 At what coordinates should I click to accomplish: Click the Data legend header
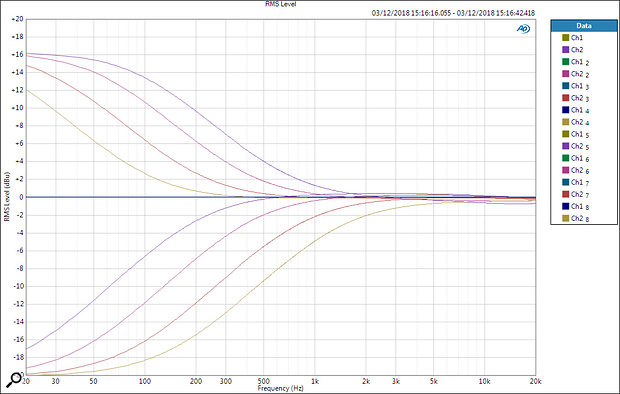pos(584,26)
